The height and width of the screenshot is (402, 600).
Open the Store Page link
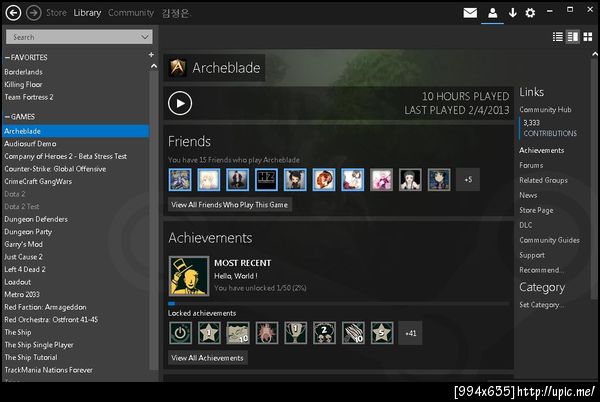point(536,210)
